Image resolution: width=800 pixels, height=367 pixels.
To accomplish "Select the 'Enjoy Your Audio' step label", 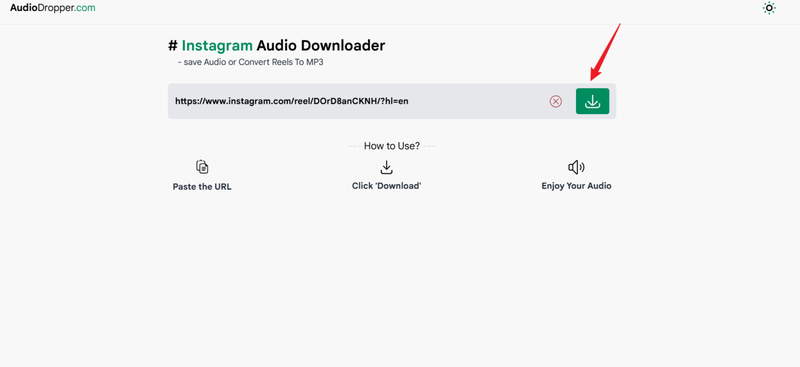I will tap(576, 186).
